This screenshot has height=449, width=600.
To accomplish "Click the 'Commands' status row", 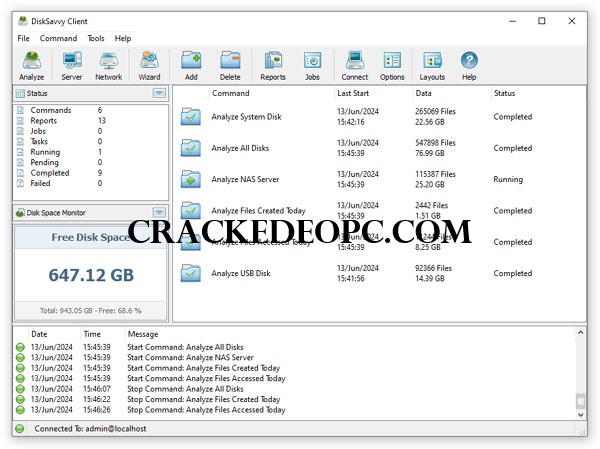I will (x=59, y=110).
